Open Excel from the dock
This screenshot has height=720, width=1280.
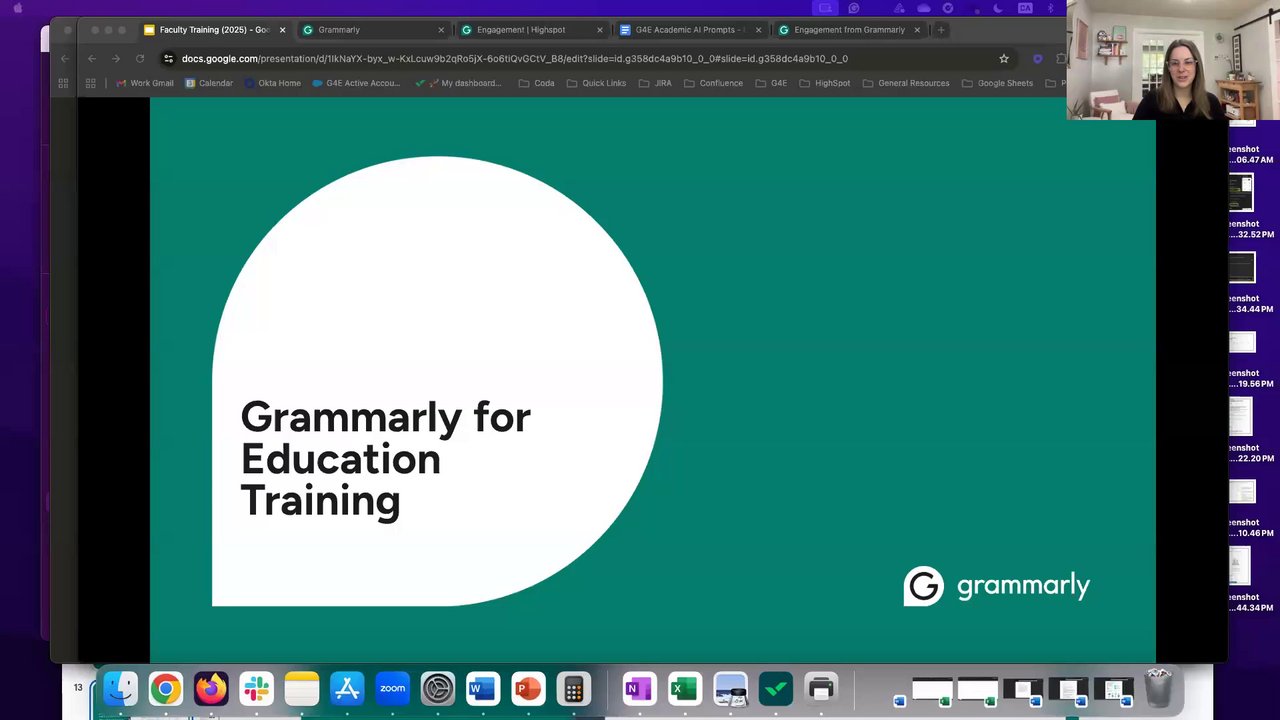pyautogui.click(x=685, y=689)
